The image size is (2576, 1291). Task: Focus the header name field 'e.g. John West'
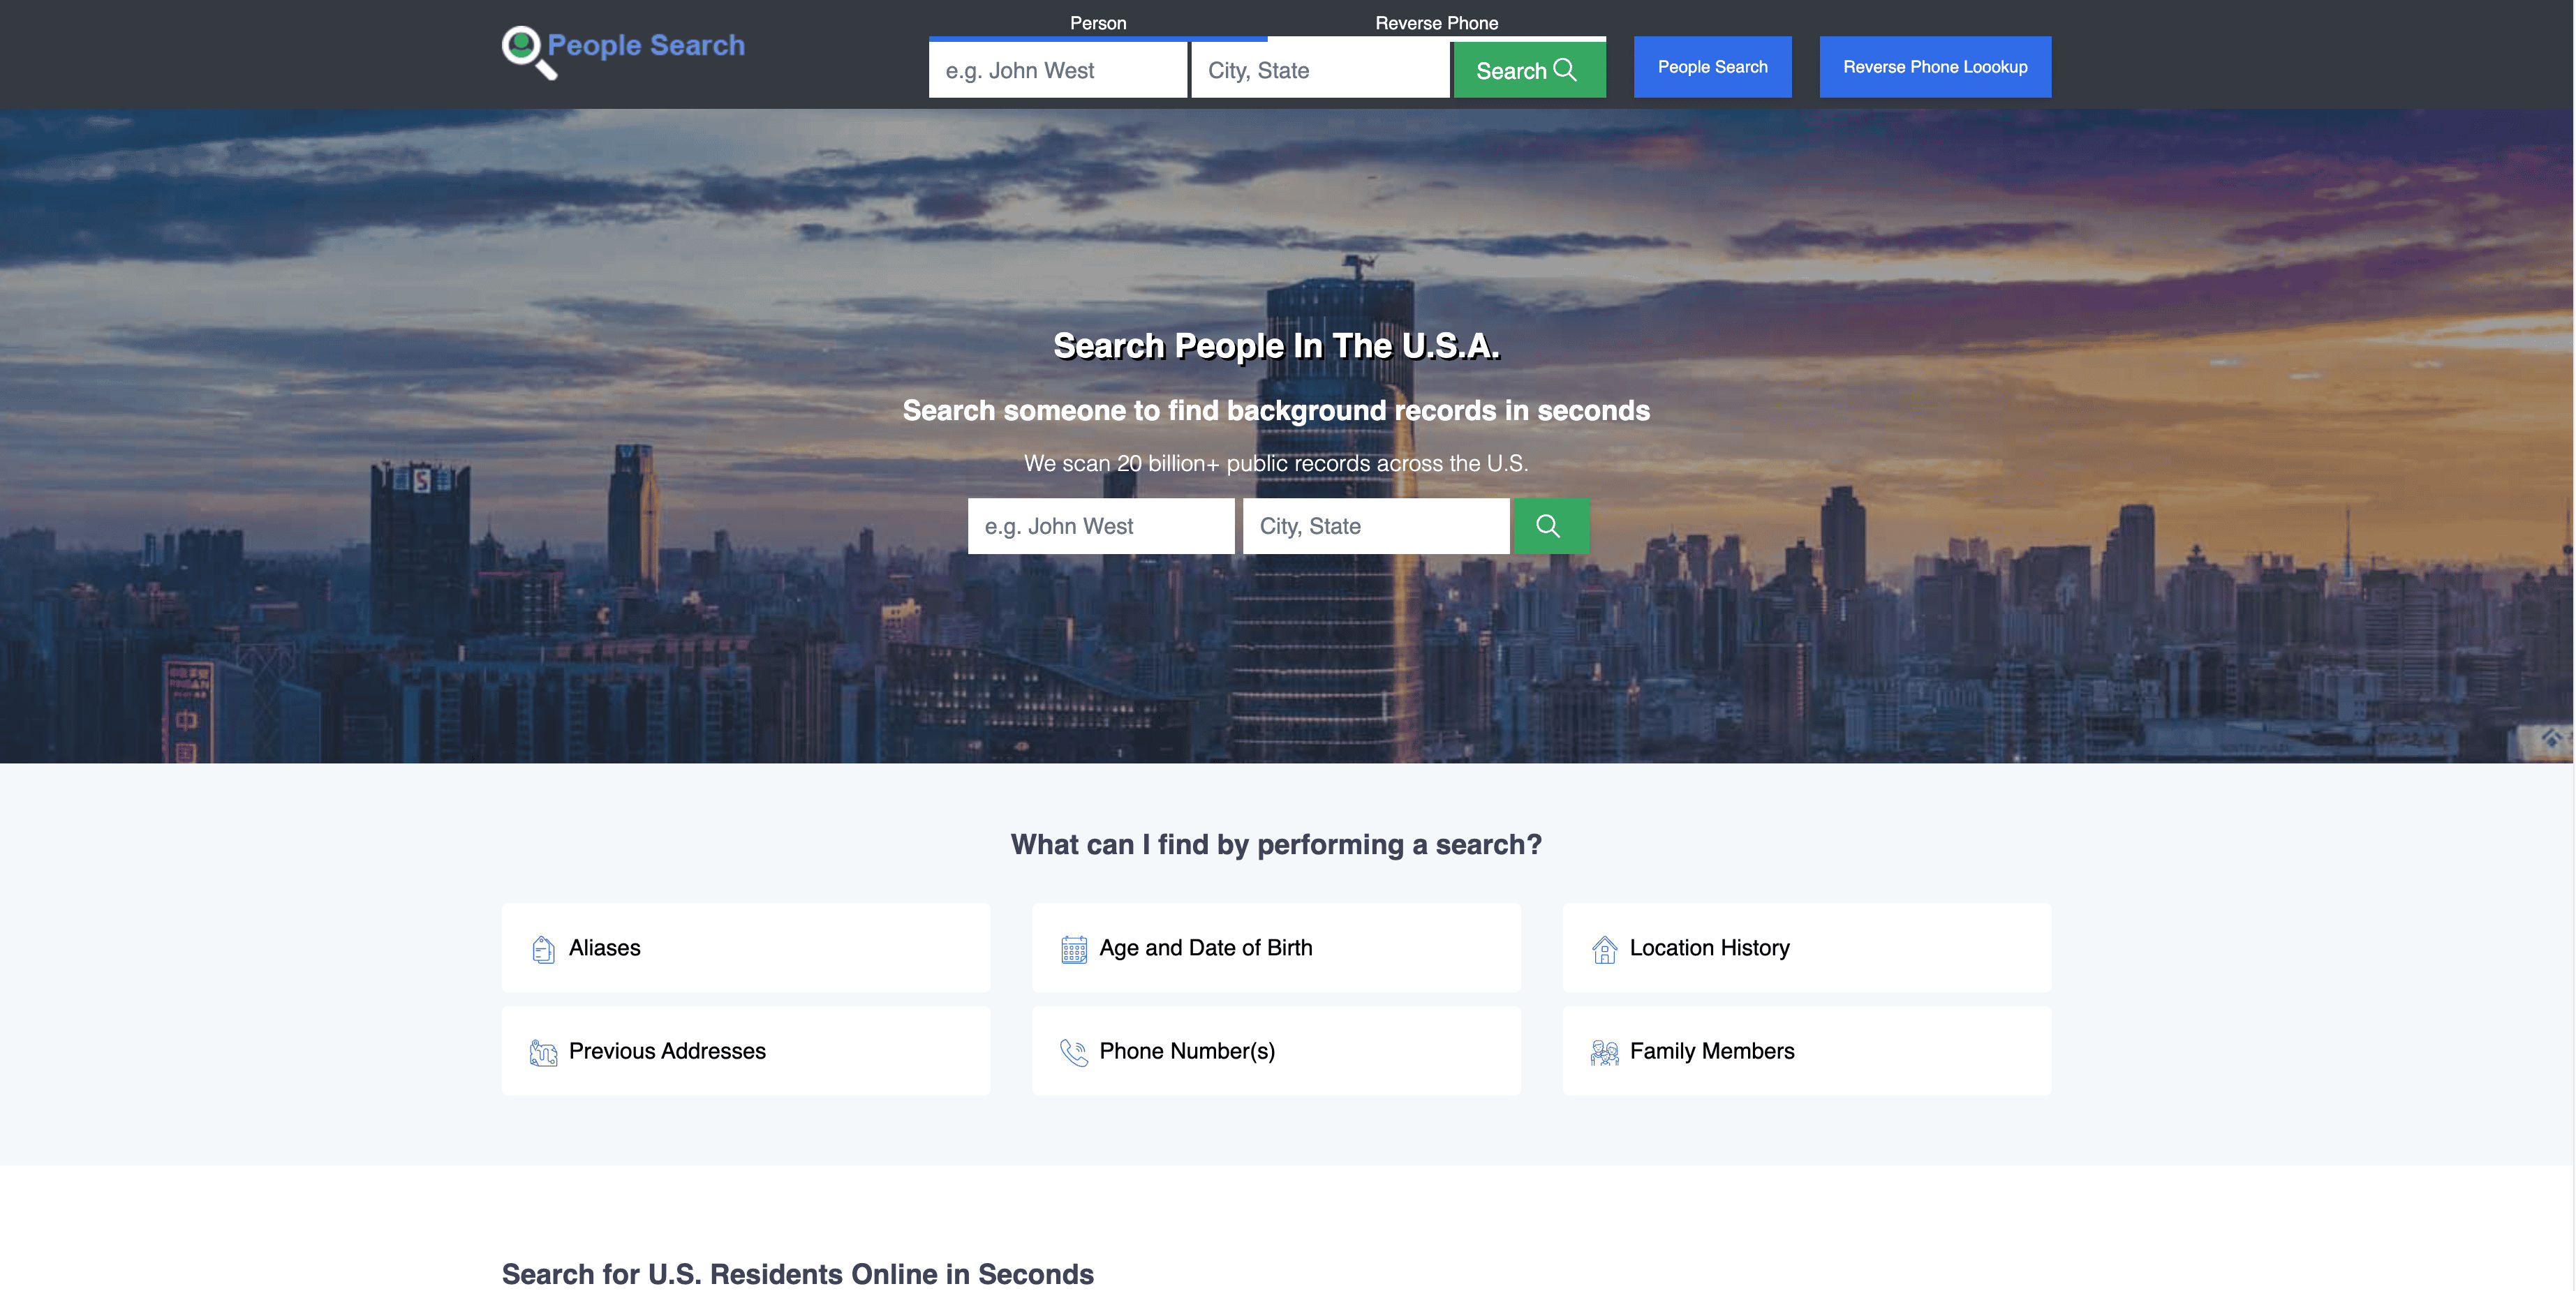1057,71
